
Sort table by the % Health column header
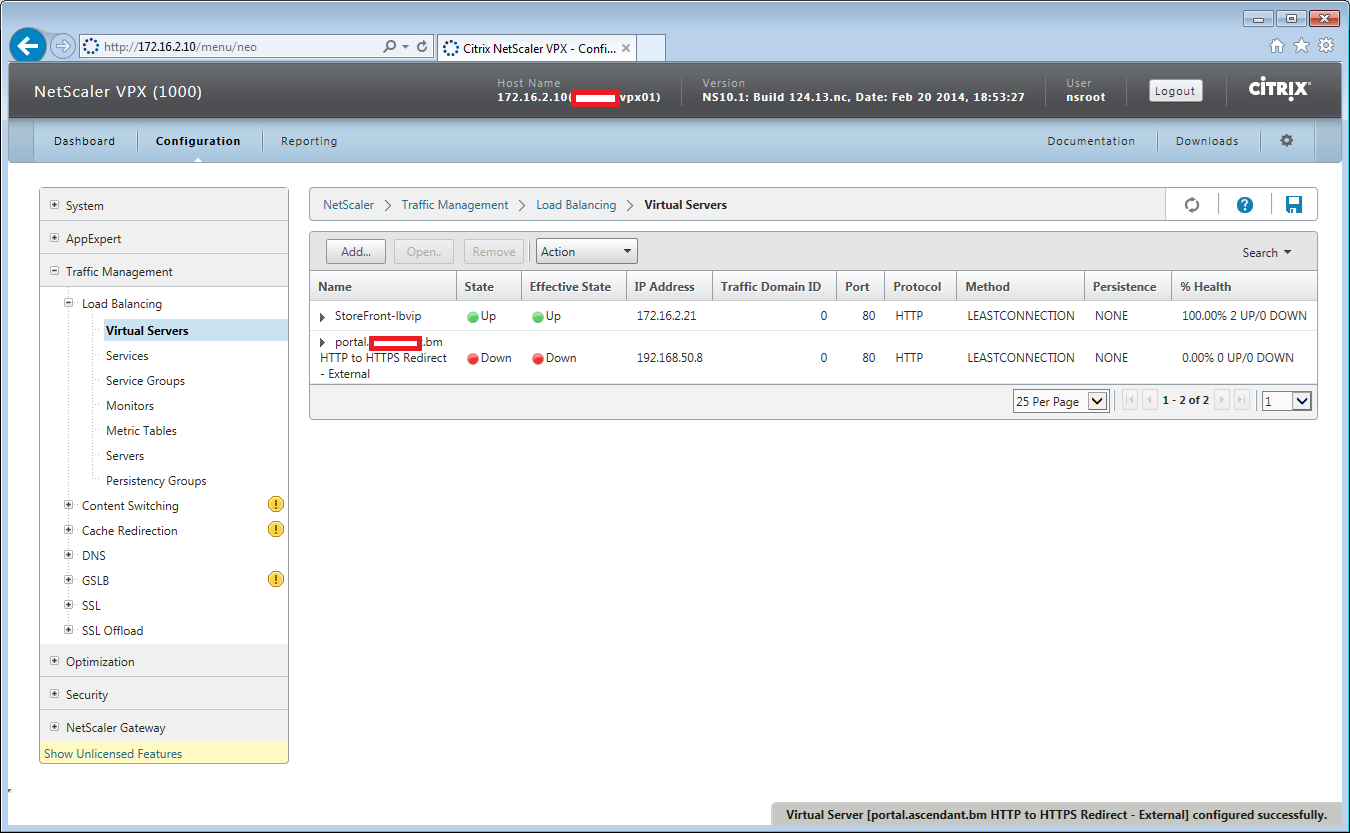1244,286
